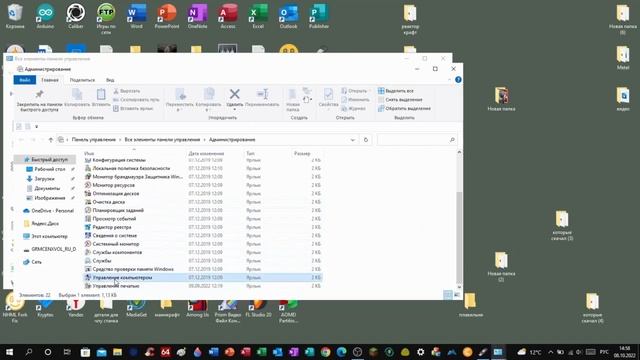Viewport: 640px width, 360px height.
Task: Open the address bar history dropdown
Action: point(353,140)
